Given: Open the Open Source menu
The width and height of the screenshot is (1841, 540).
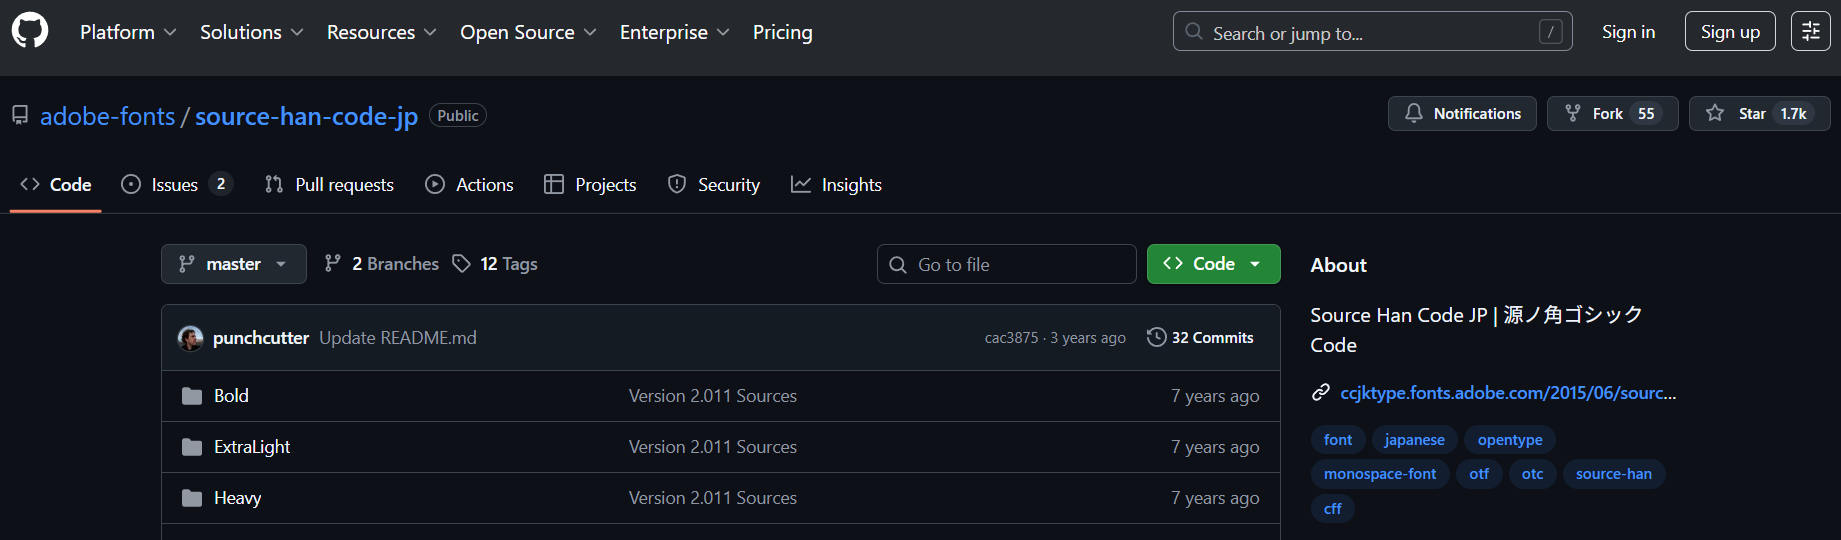Looking at the screenshot, I should 528,32.
